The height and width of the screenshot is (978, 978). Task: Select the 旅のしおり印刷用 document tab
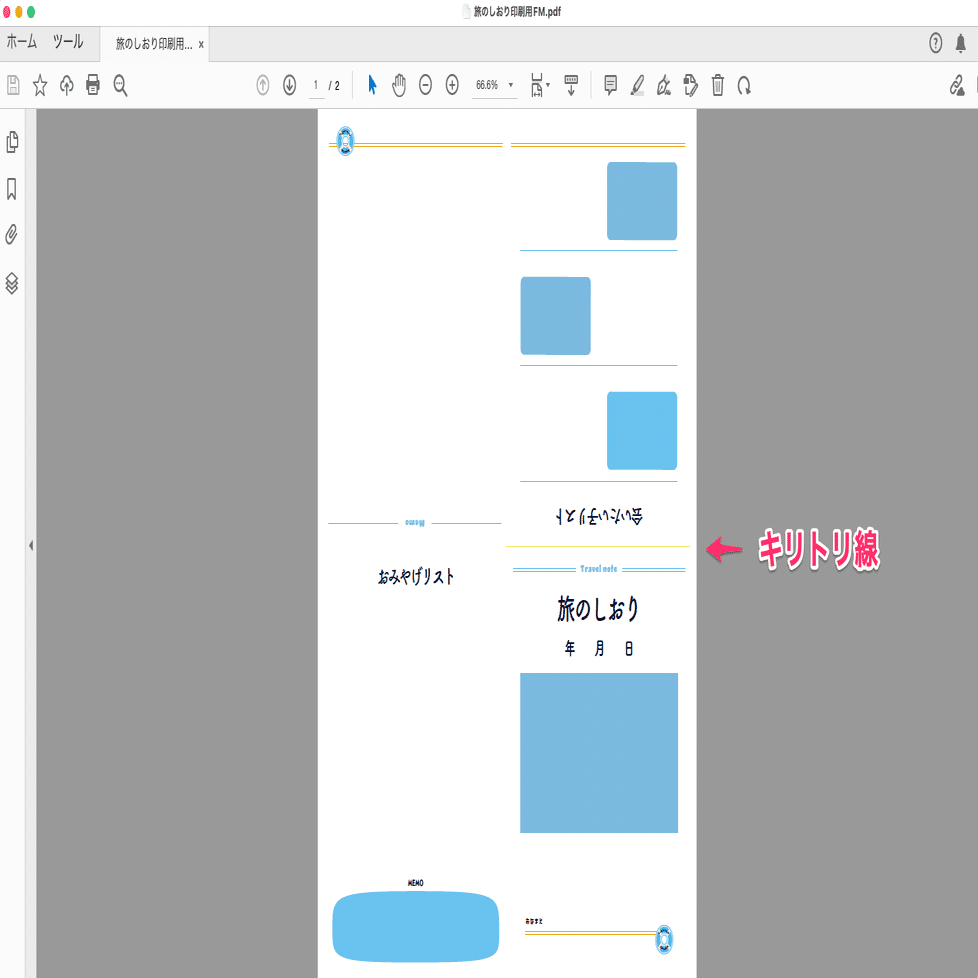154,44
